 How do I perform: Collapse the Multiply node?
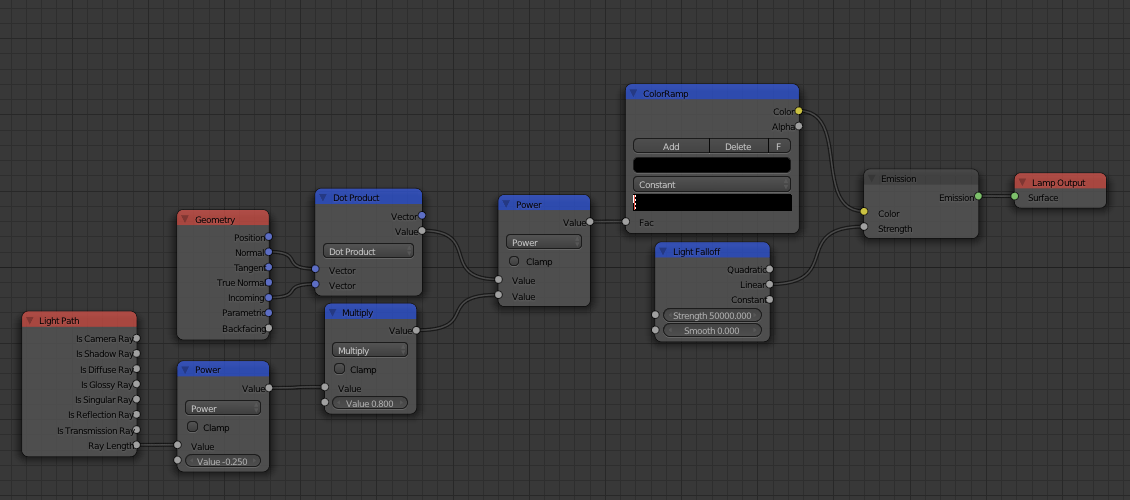click(x=333, y=313)
